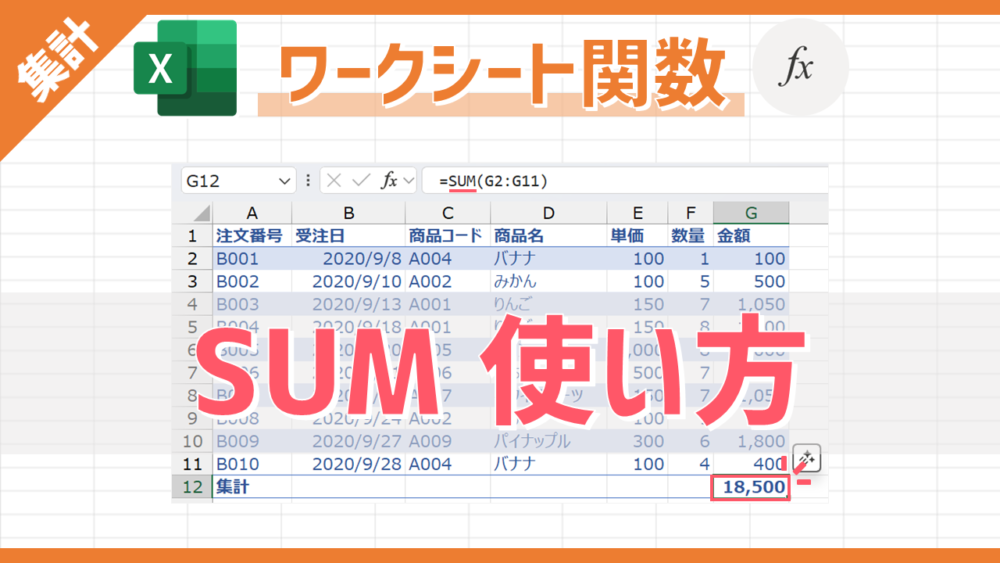Viewport: 1000px width, 563px height.
Task: Select column C header
Action: (448, 213)
